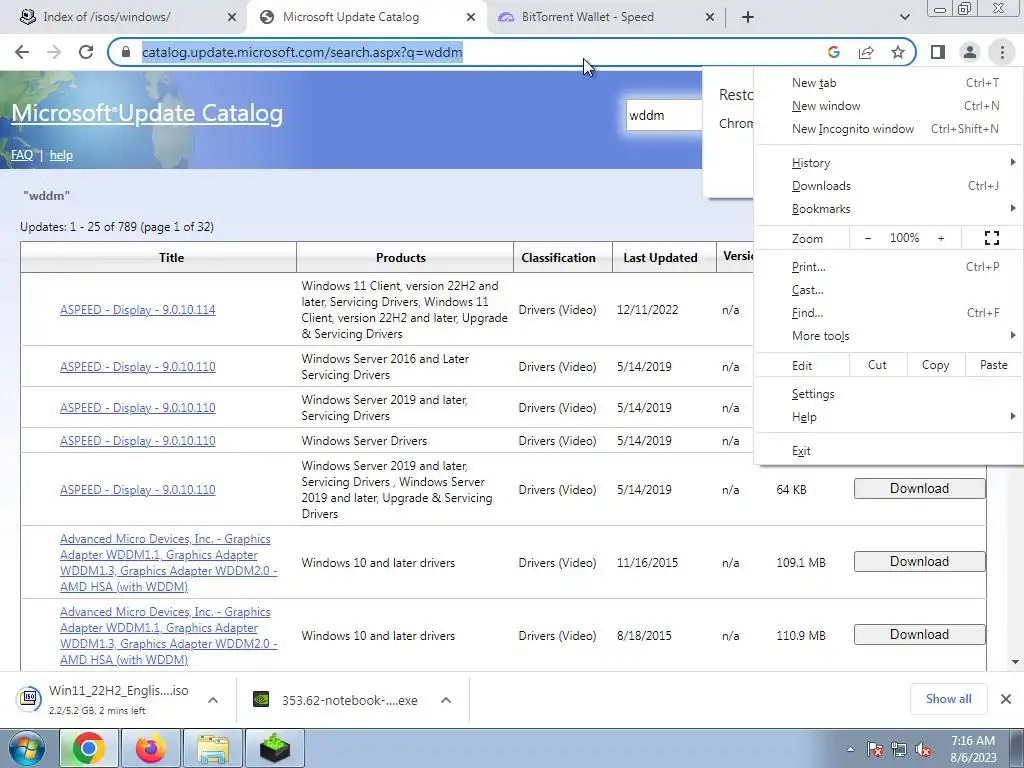Close the BitTorrent Wallet tab
Image resolution: width=1024 pixels, height=768 pixels.
click(x=710, y=18)
